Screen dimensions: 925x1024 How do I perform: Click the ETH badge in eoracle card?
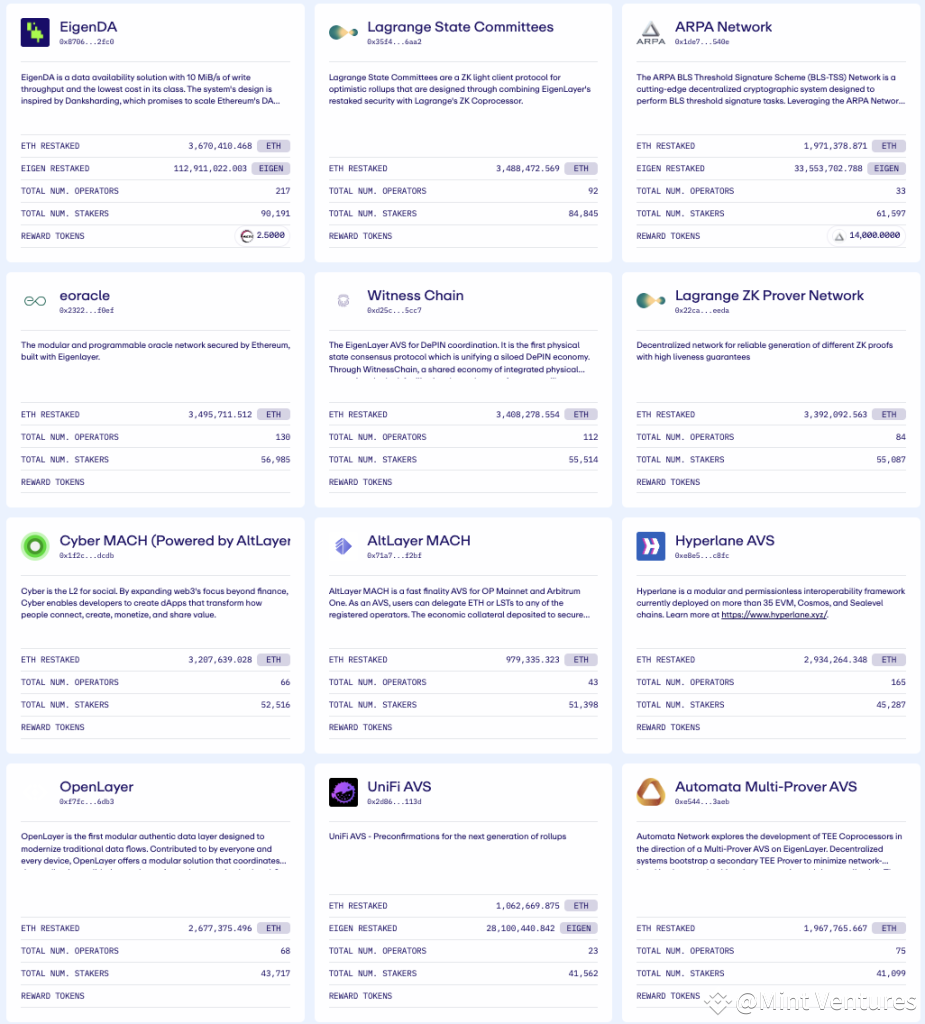[x=273, y=415]
